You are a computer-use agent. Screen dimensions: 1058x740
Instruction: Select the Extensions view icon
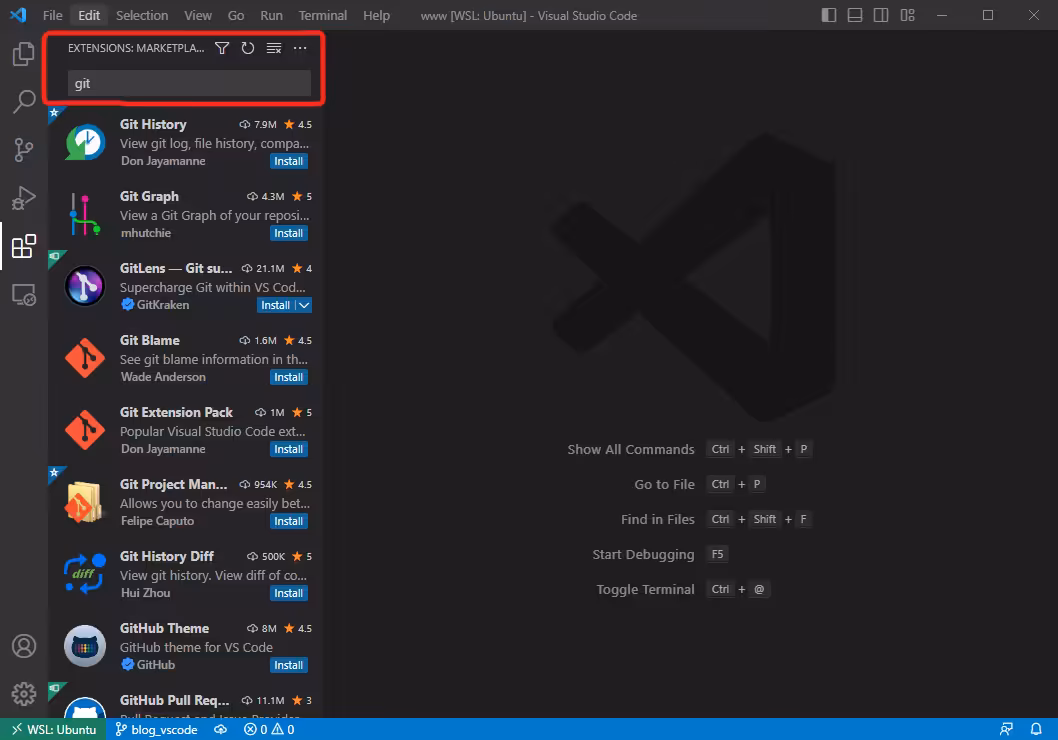click(x=24, y=246)
